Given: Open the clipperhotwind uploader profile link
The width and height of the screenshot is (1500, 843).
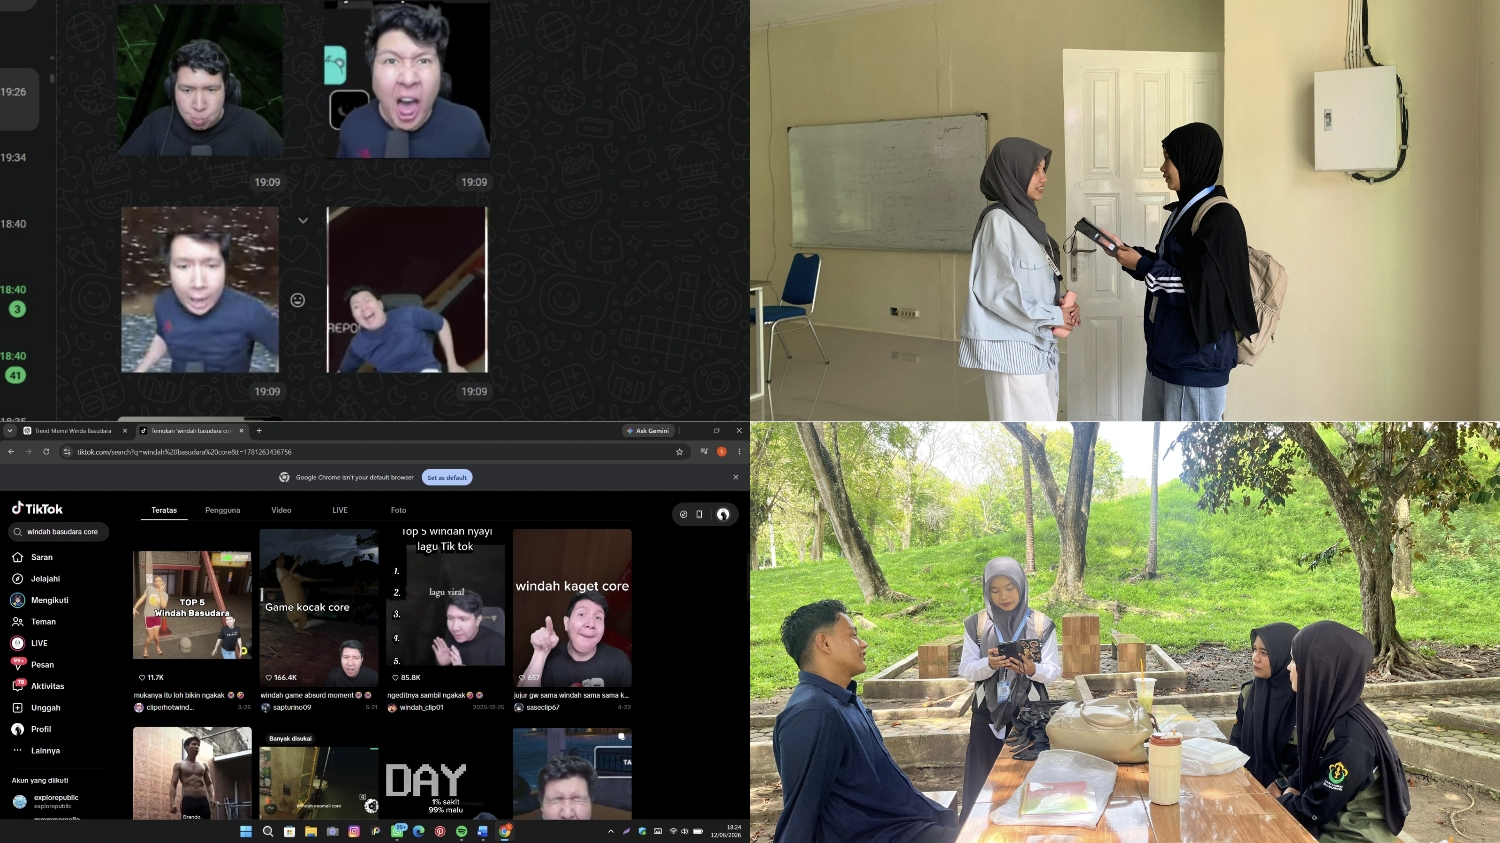Looking at the screenshot, I should pos(170,708).
